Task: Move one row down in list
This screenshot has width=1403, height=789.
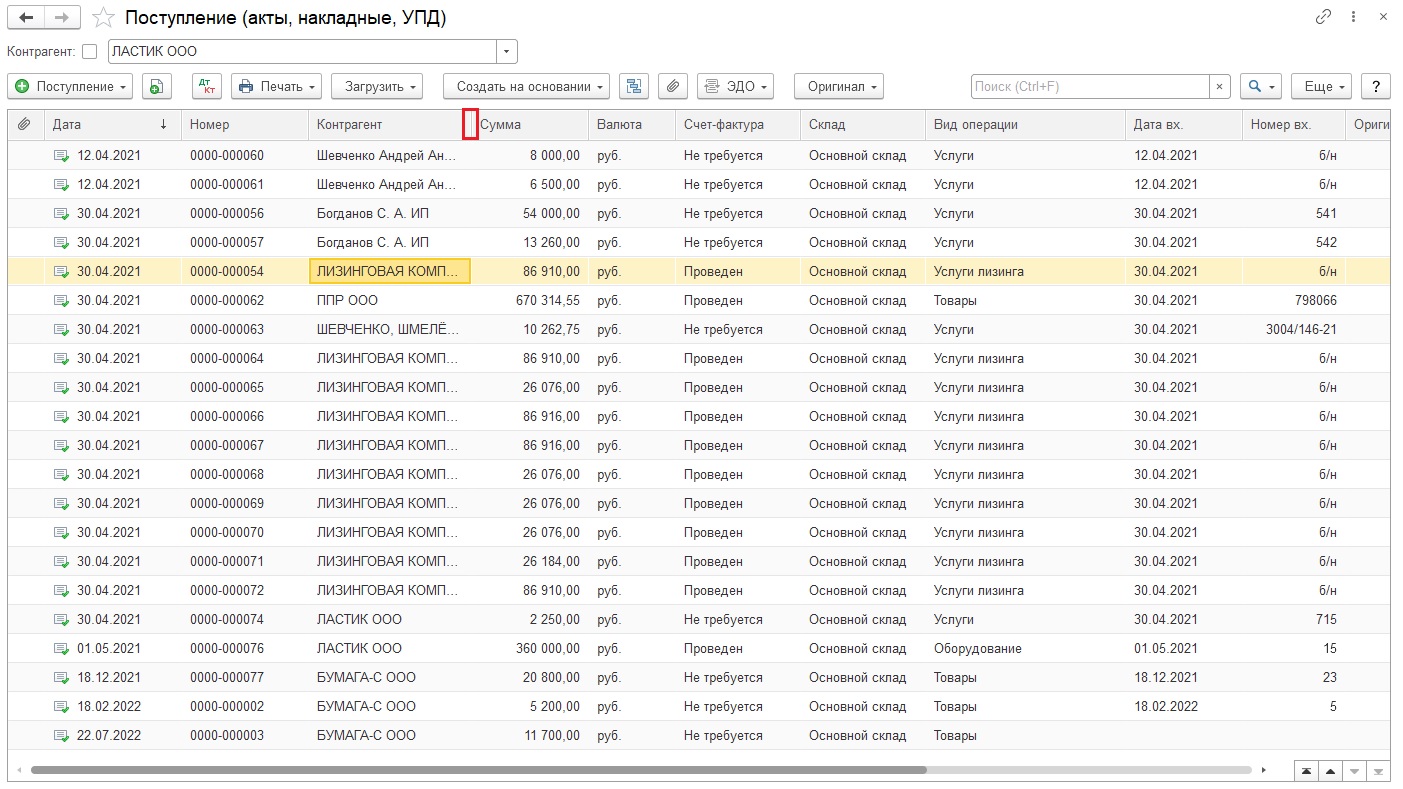Action: pyautogui.click(x=1355, y=771)
